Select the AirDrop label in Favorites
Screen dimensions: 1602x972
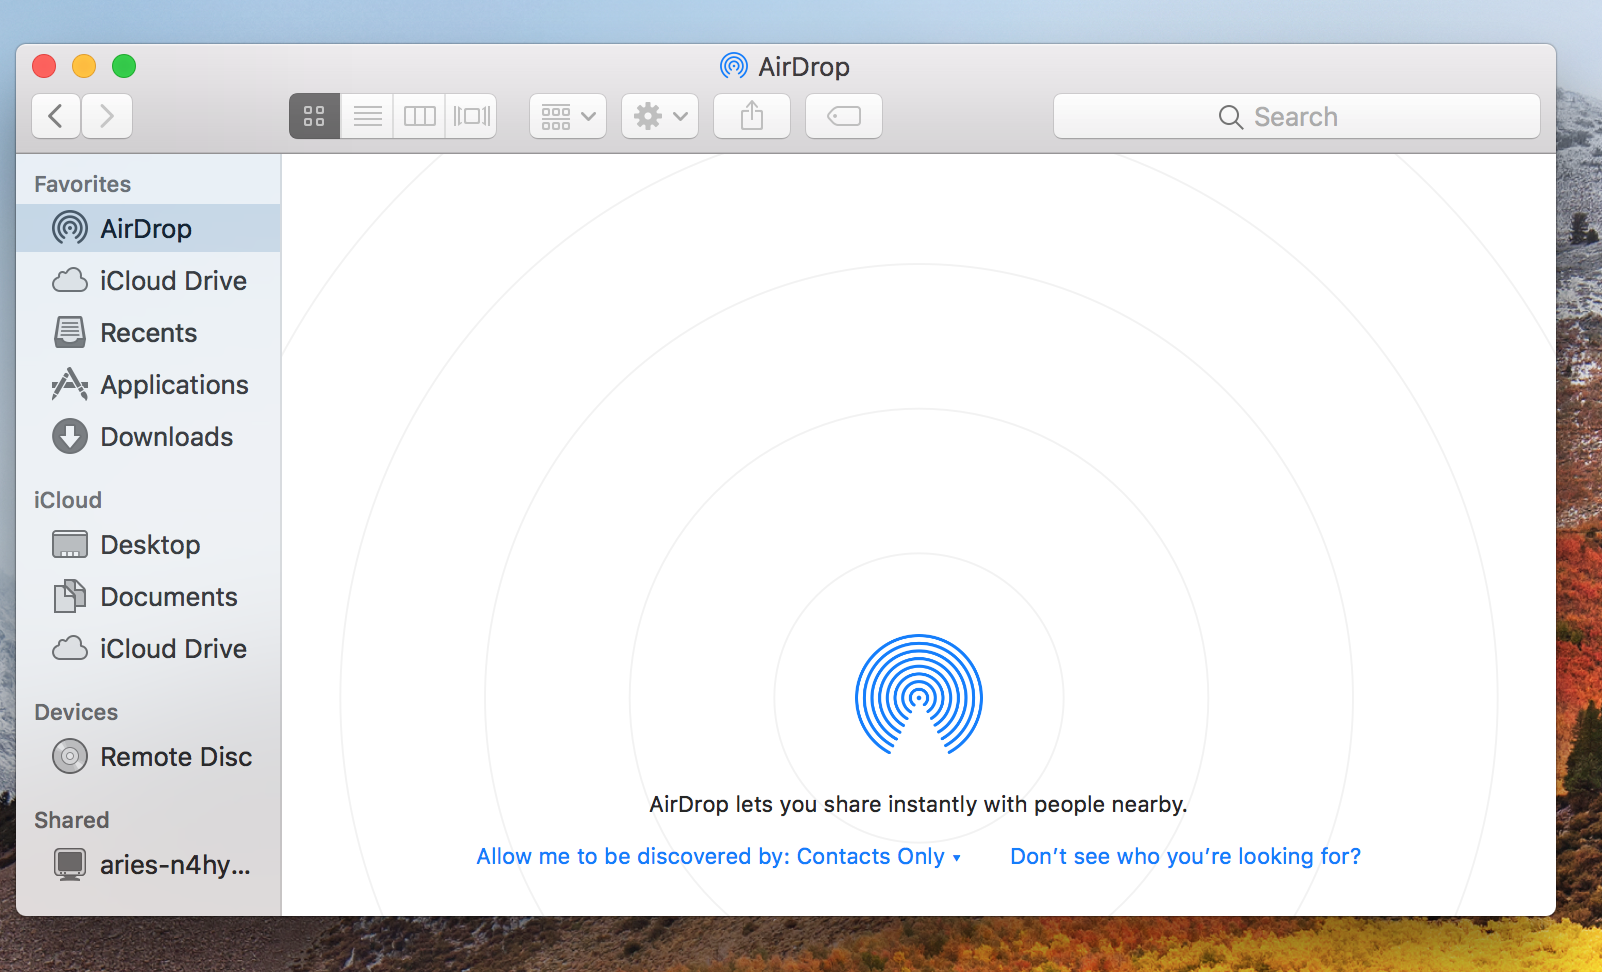146,229
